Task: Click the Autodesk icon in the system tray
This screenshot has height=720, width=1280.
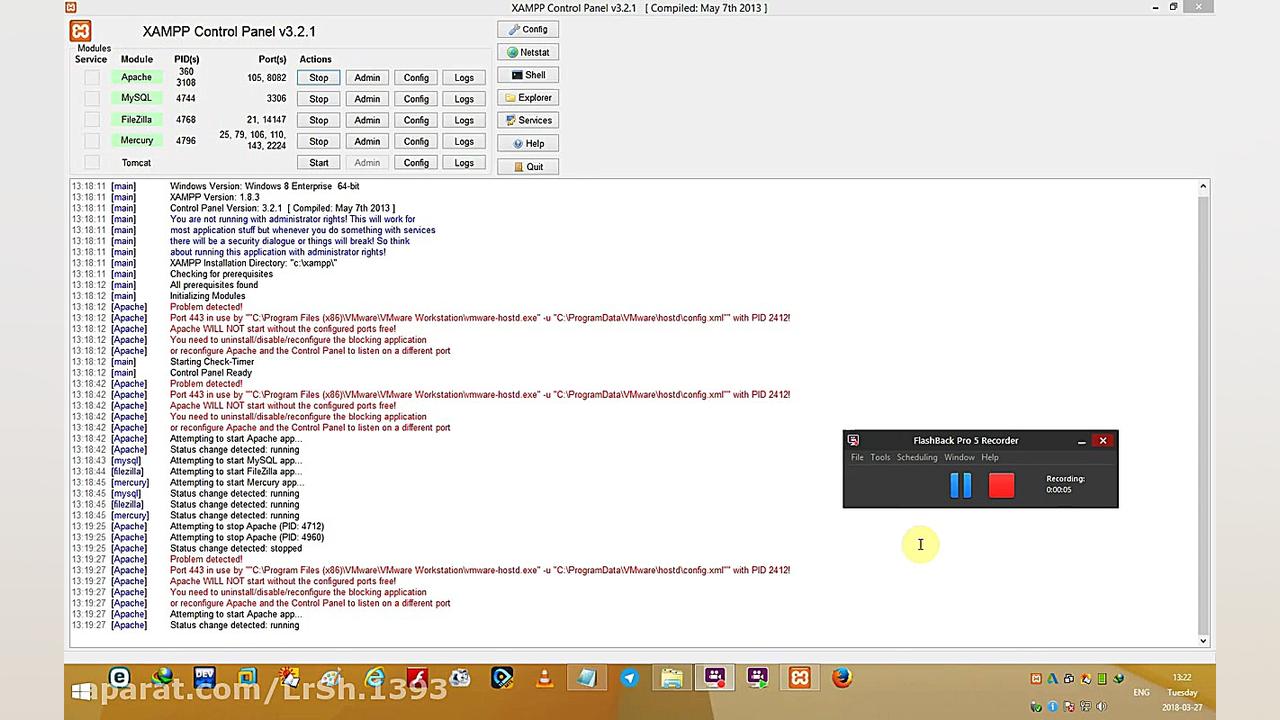Action: (1053, 679)
